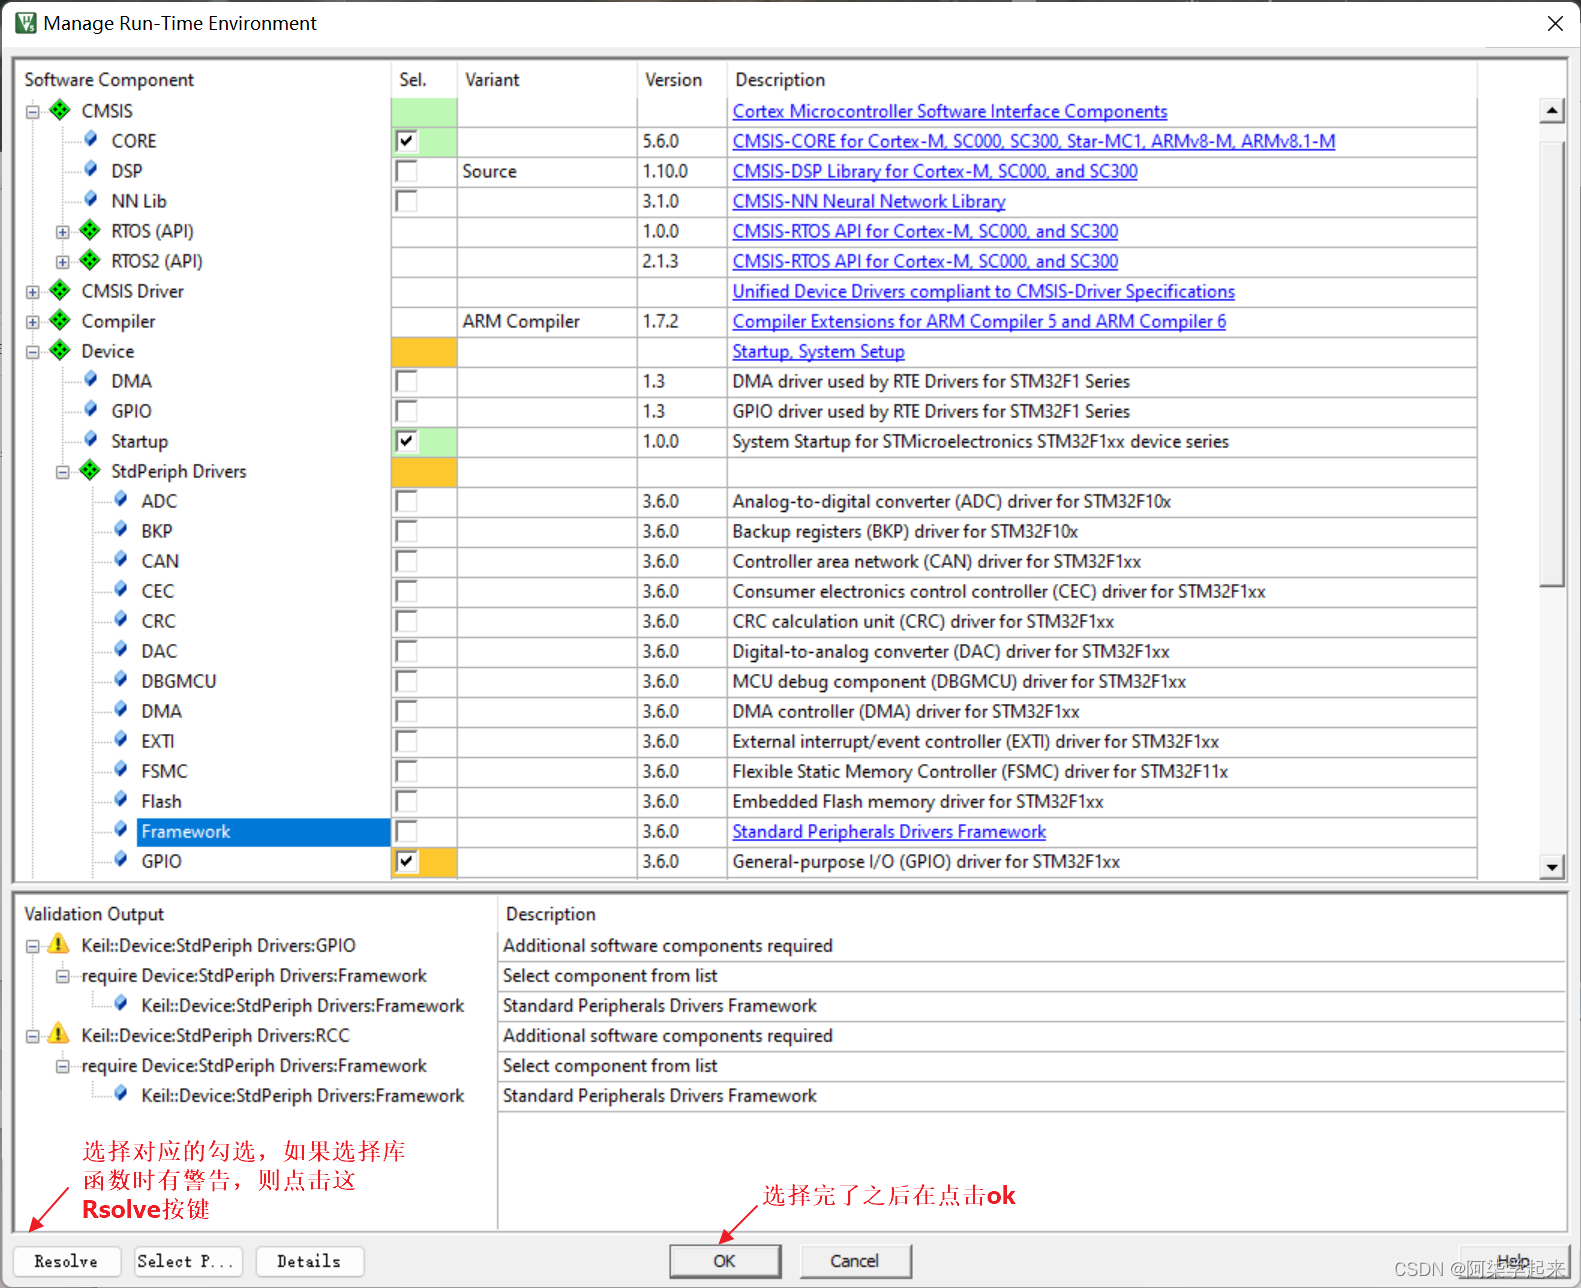The width and height of the screenshot is (1581, 1288).
Task: Confirm with the OK button
Action: click(725, 1261)
